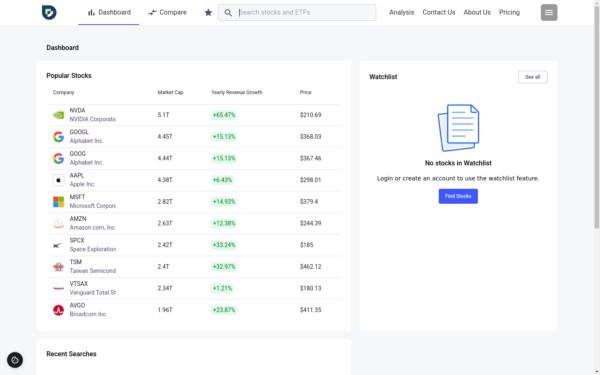The image size is (600, 375).
Task: Click the $411.35 price value
Action: pos(310,310)
